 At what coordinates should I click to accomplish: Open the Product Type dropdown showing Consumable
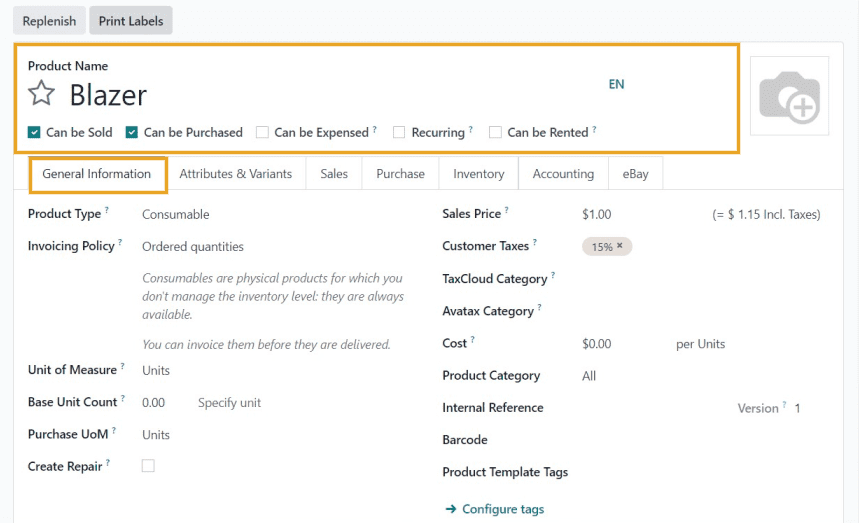[176, 214]
